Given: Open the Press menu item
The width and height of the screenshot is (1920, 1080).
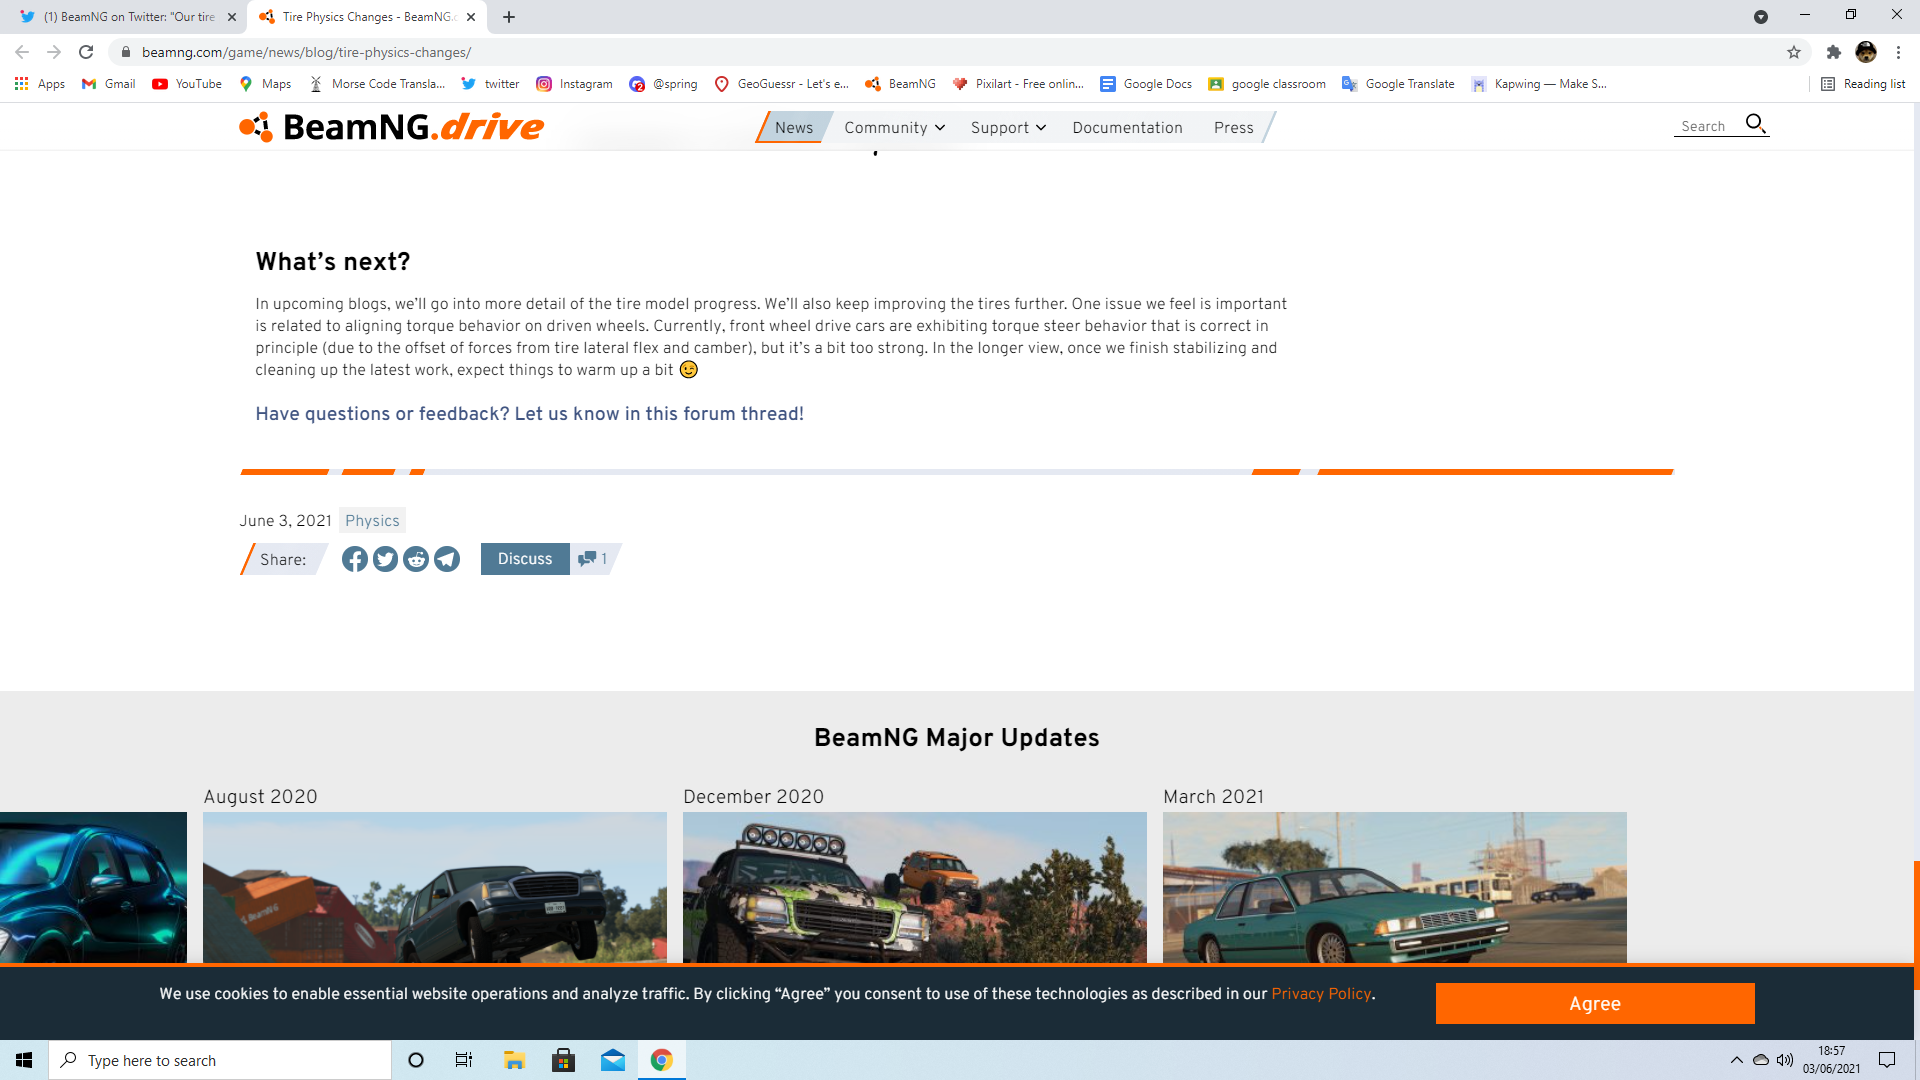Looking at the screenshot, I should pyautogui.click(x=1233, y=127).
